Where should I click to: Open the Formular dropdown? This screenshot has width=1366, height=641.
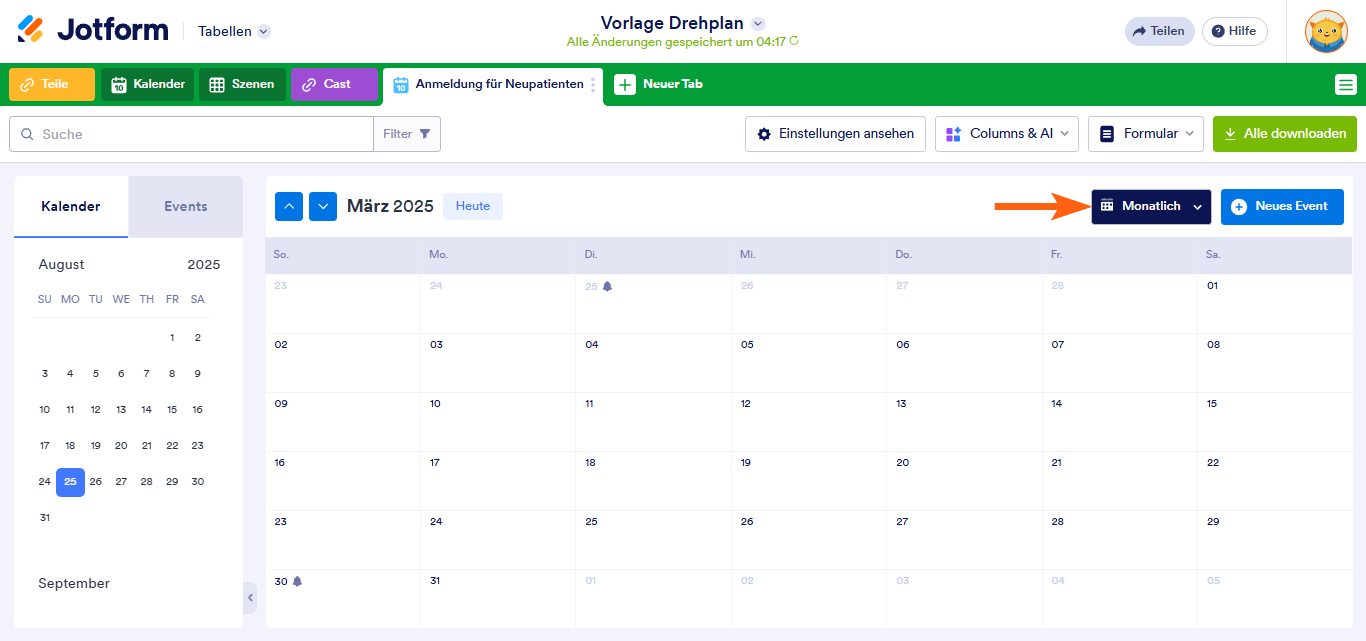click(x=1146, y=134)
